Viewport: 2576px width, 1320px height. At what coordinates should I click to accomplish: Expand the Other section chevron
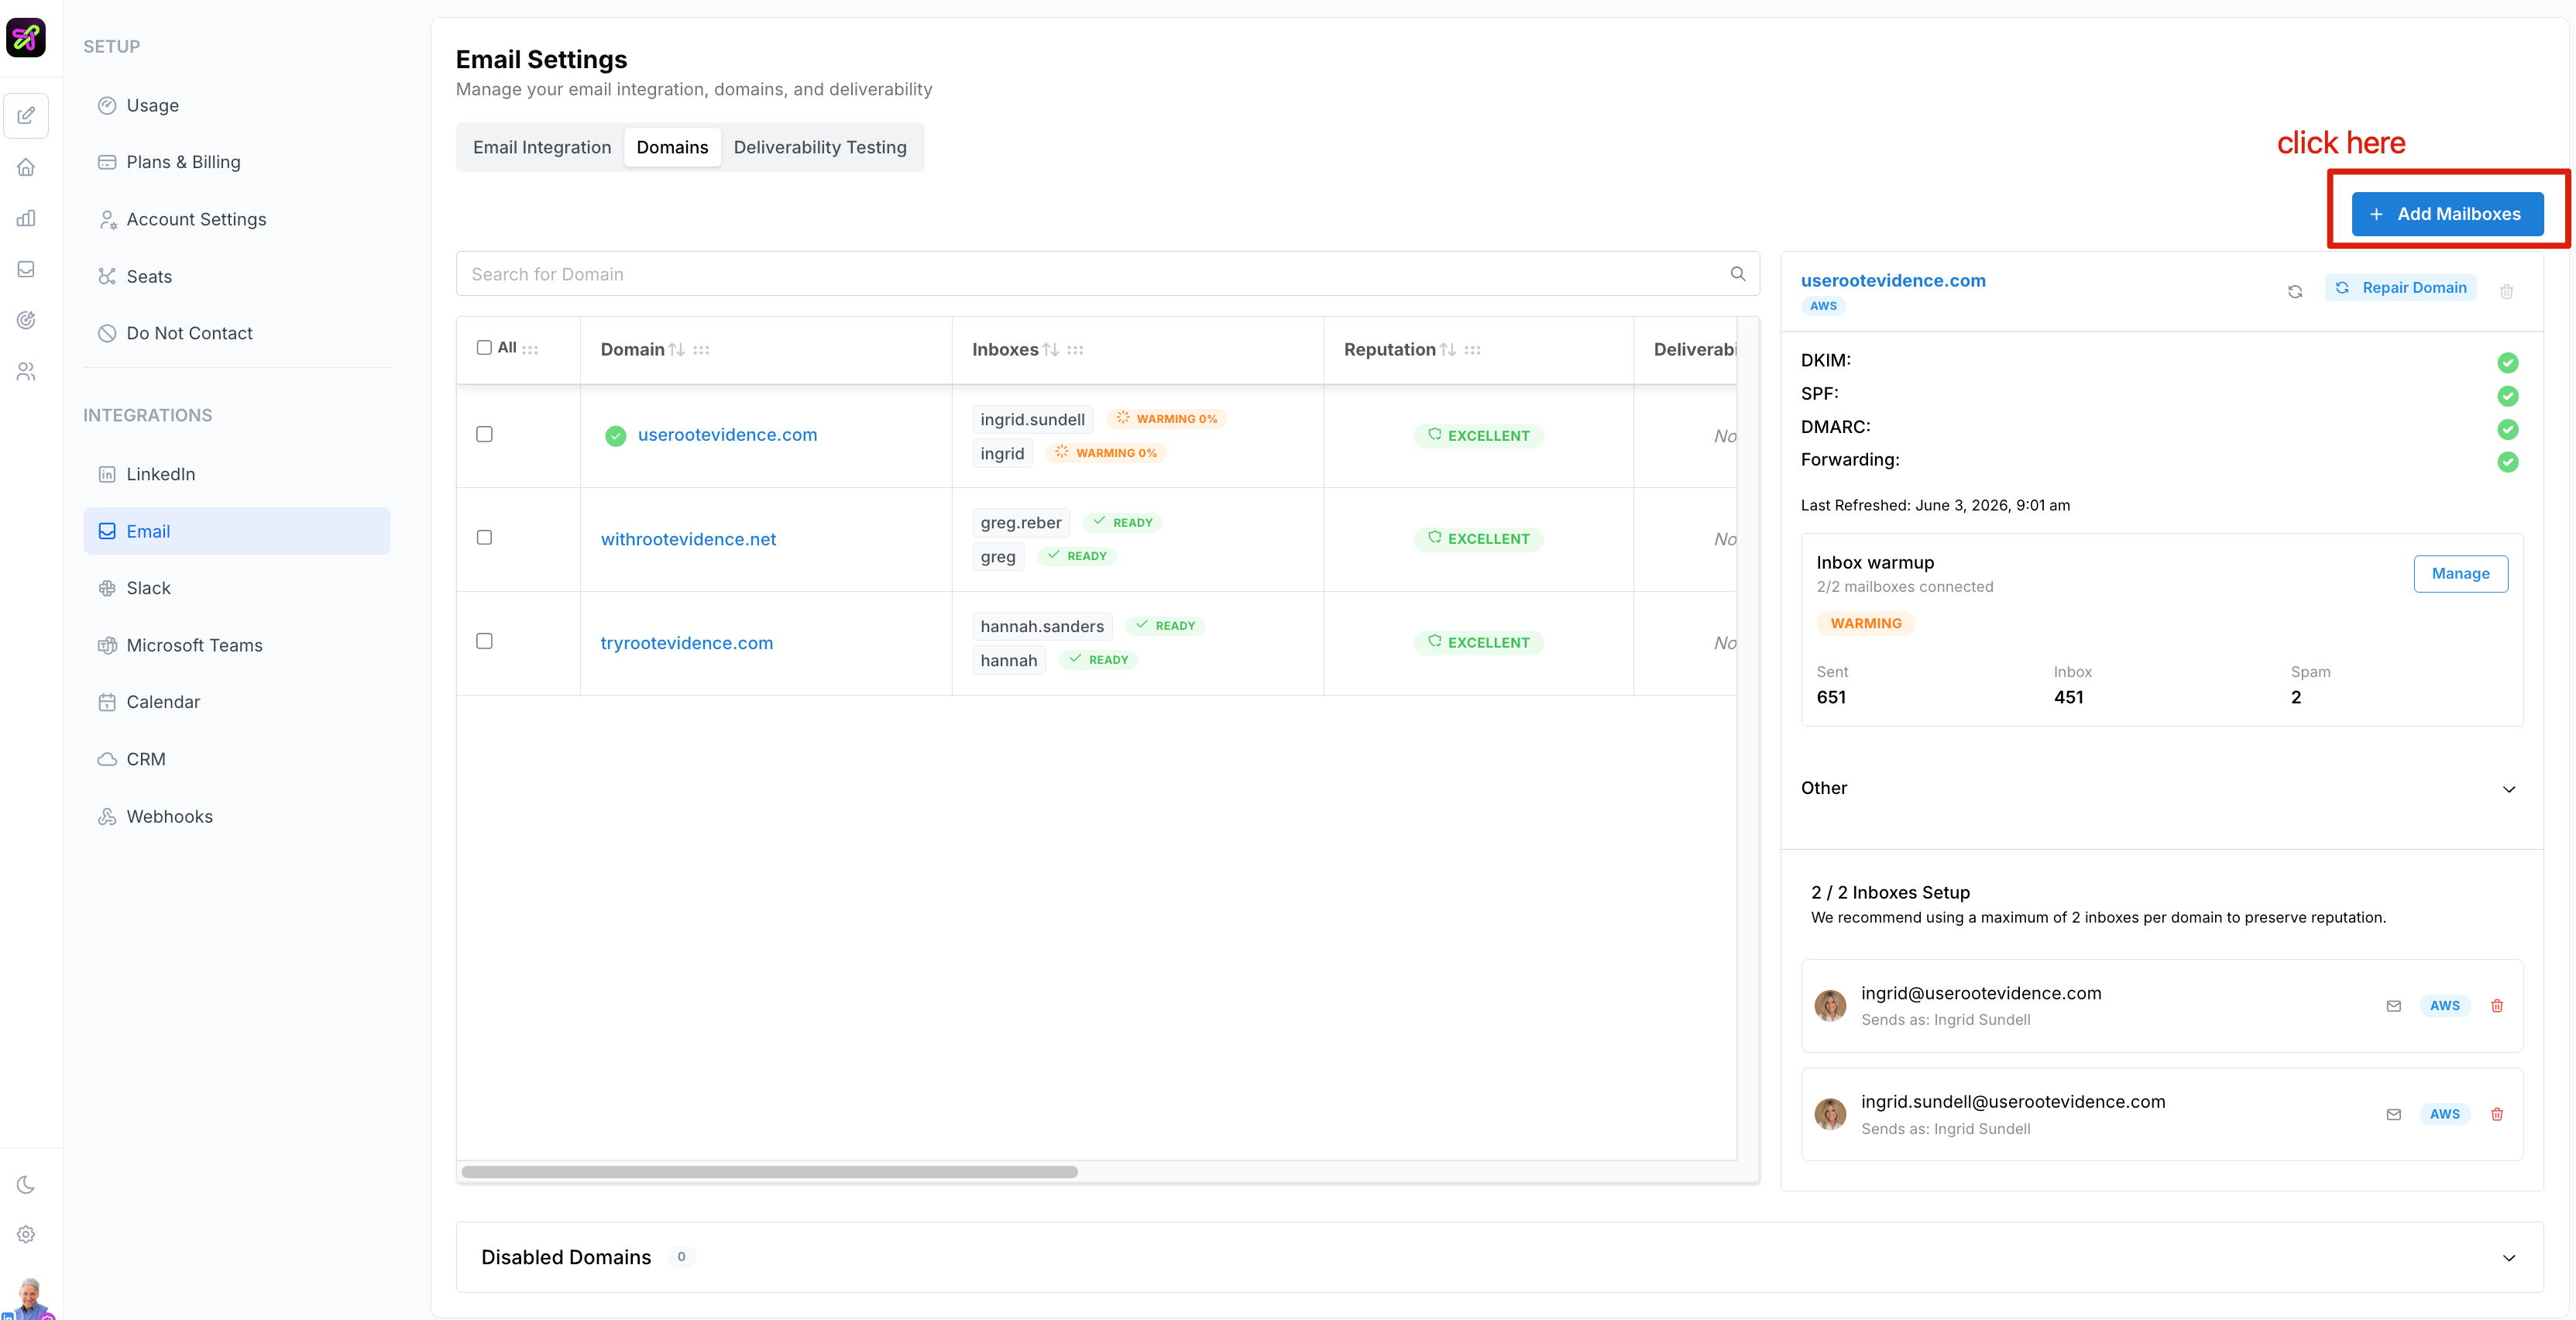[x=2509, y=789]
